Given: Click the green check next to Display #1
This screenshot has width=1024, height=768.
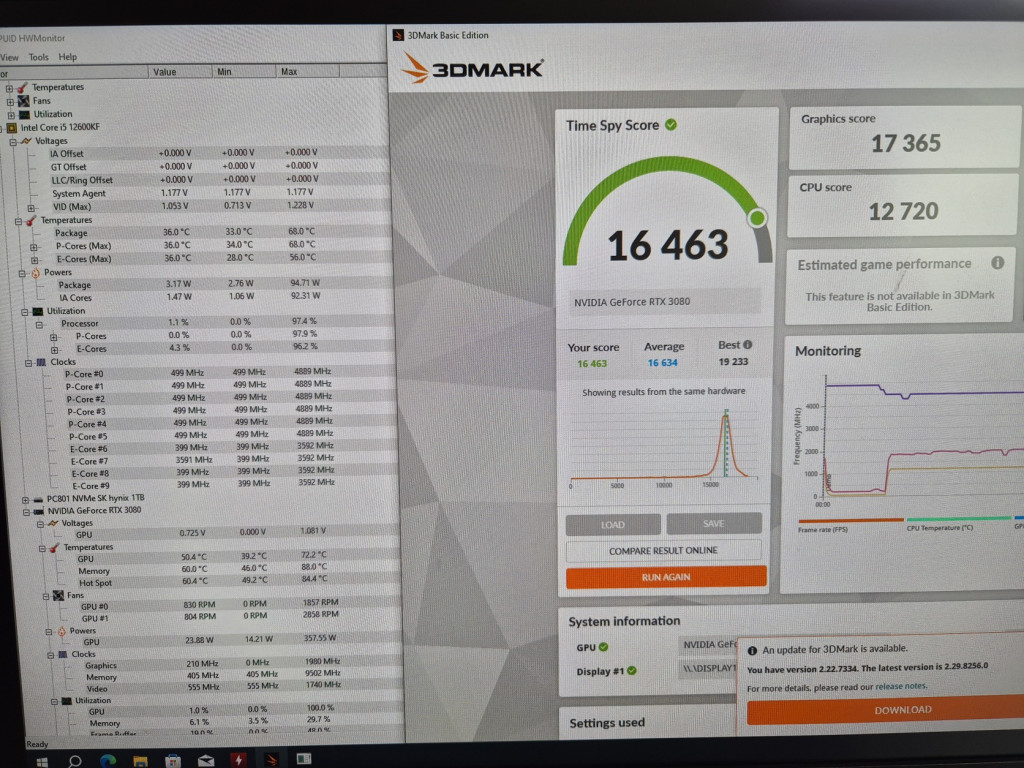Looking at the screenshot, I should tap(632, 671).
